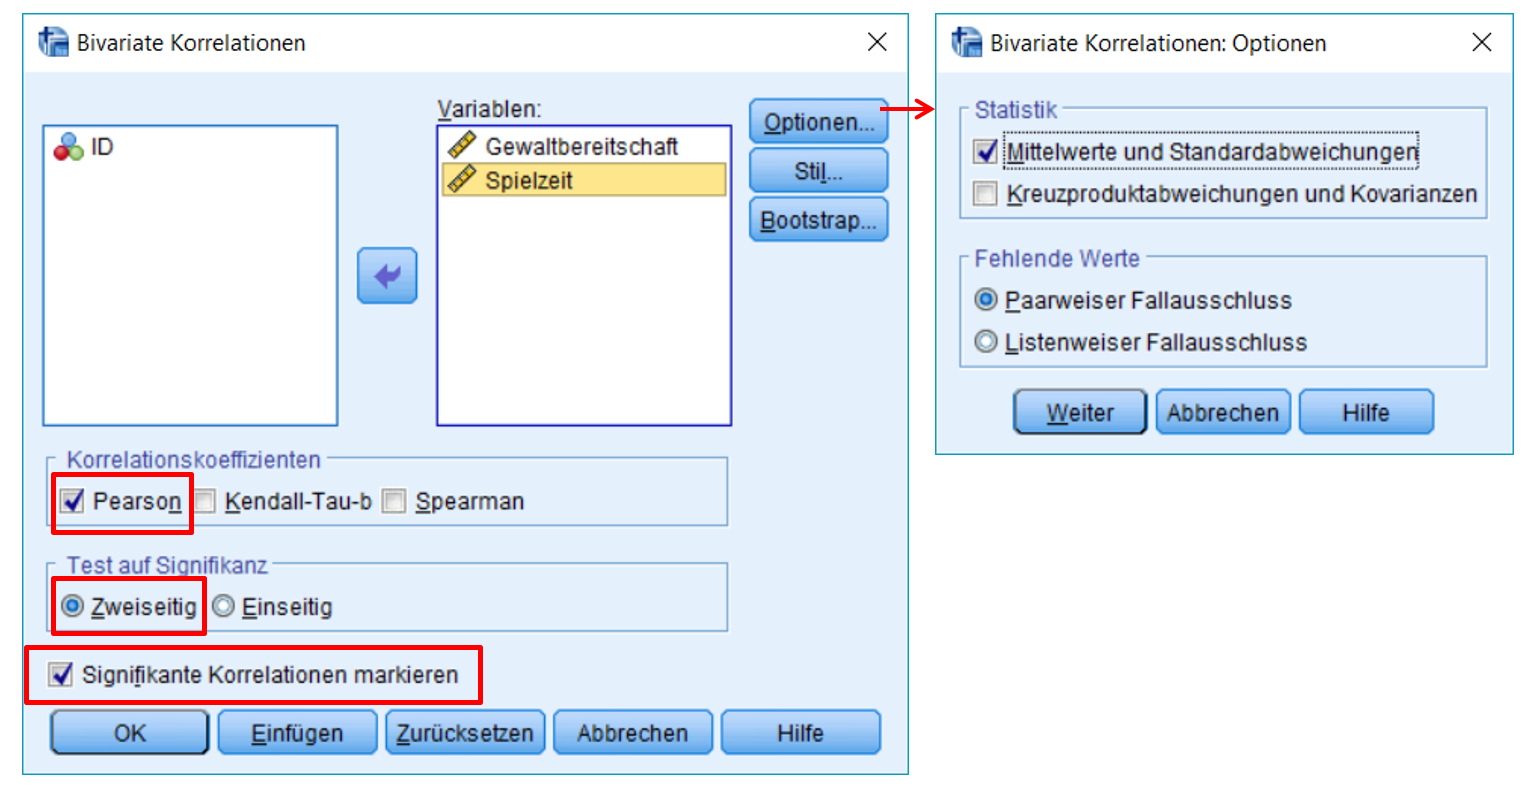This screenshot has height=785, width=1527.
Task: Open the Bootstrap... settings
Action: pyautogui.click(x=818, y=220)
